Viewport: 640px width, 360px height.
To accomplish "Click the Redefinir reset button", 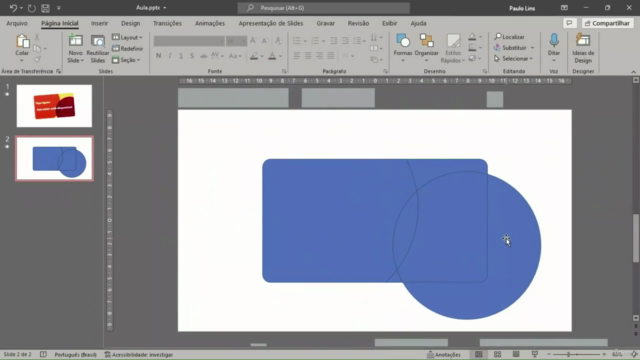I will coord(127,49).
